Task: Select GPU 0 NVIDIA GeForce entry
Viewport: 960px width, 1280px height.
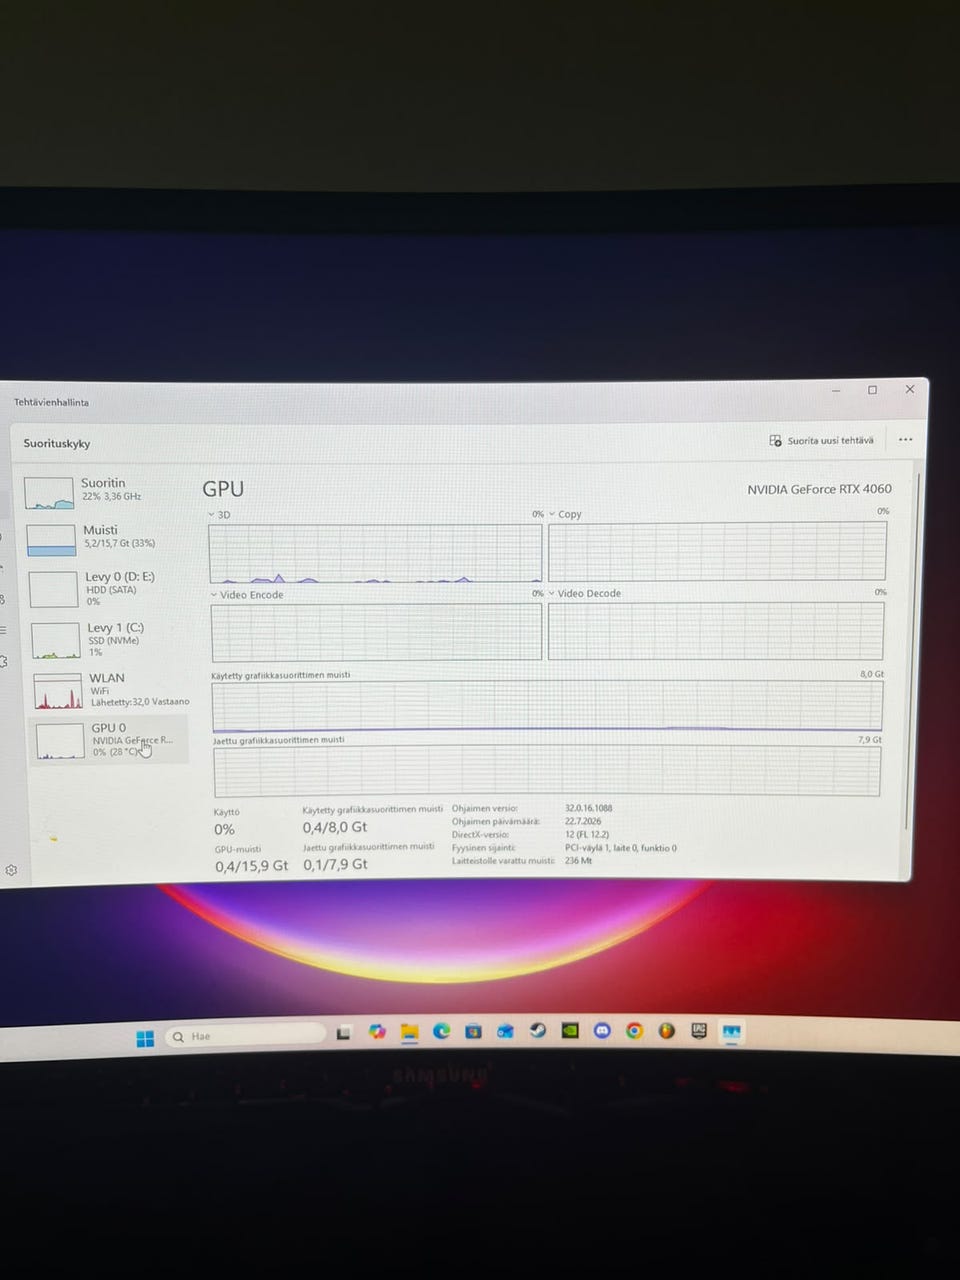Action: 109,740
